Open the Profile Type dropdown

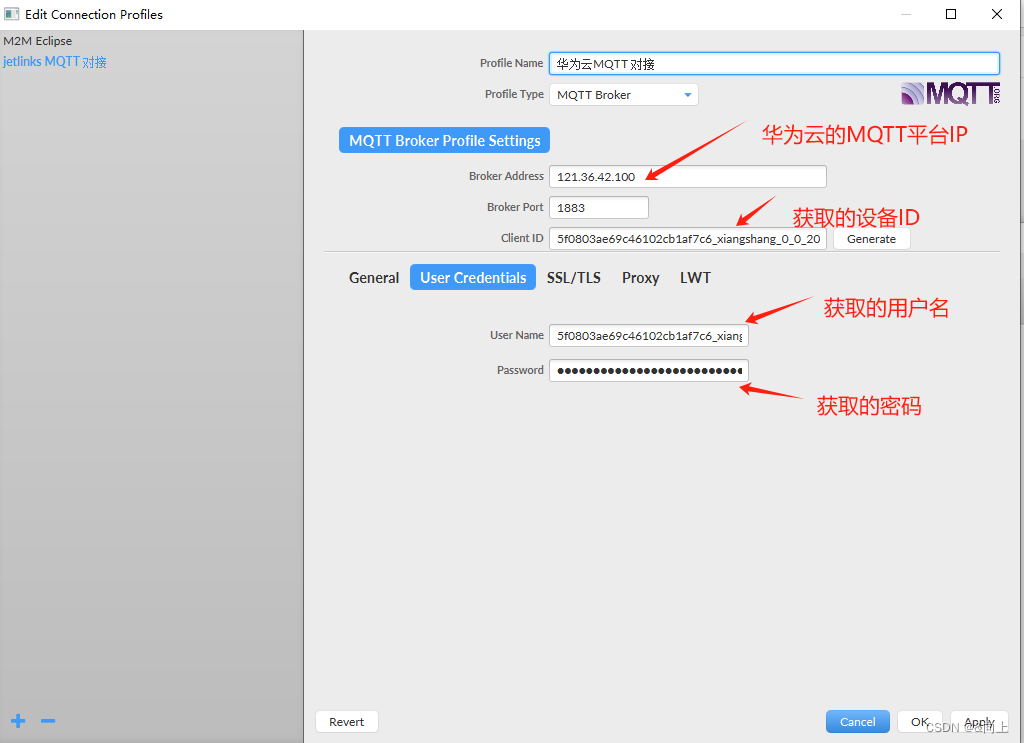coord(624,95)
